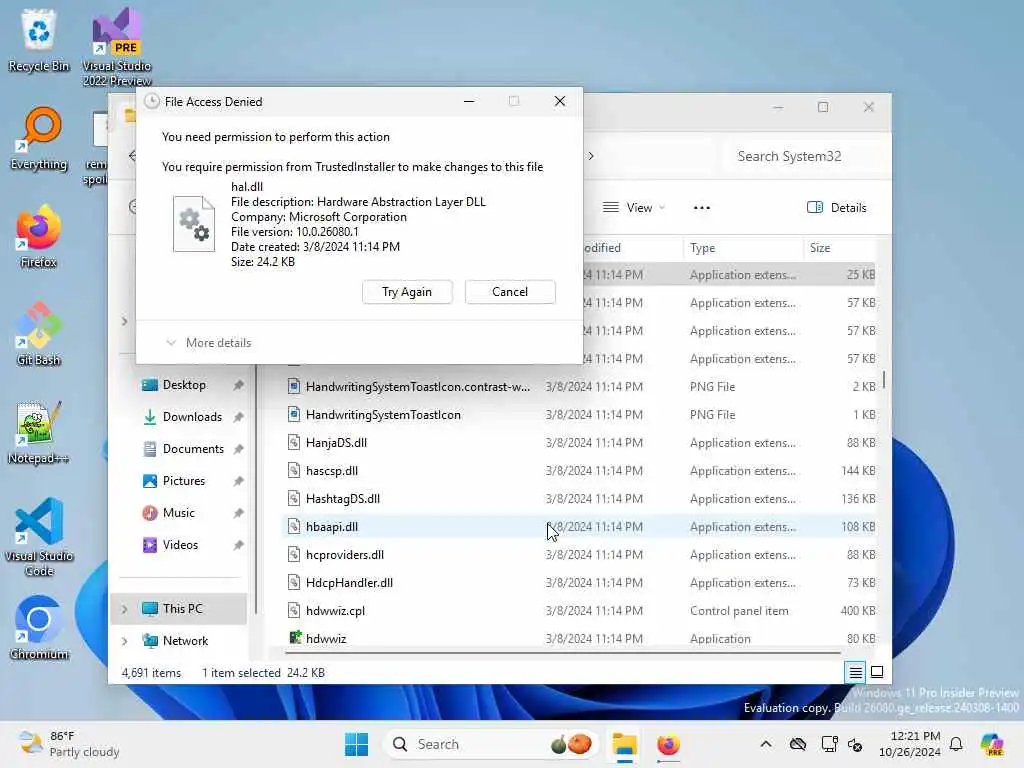Viewport: 1024px width, 768px height.
Task: Open the weather widget showing 86°F
Action: (x=69, y=744)
